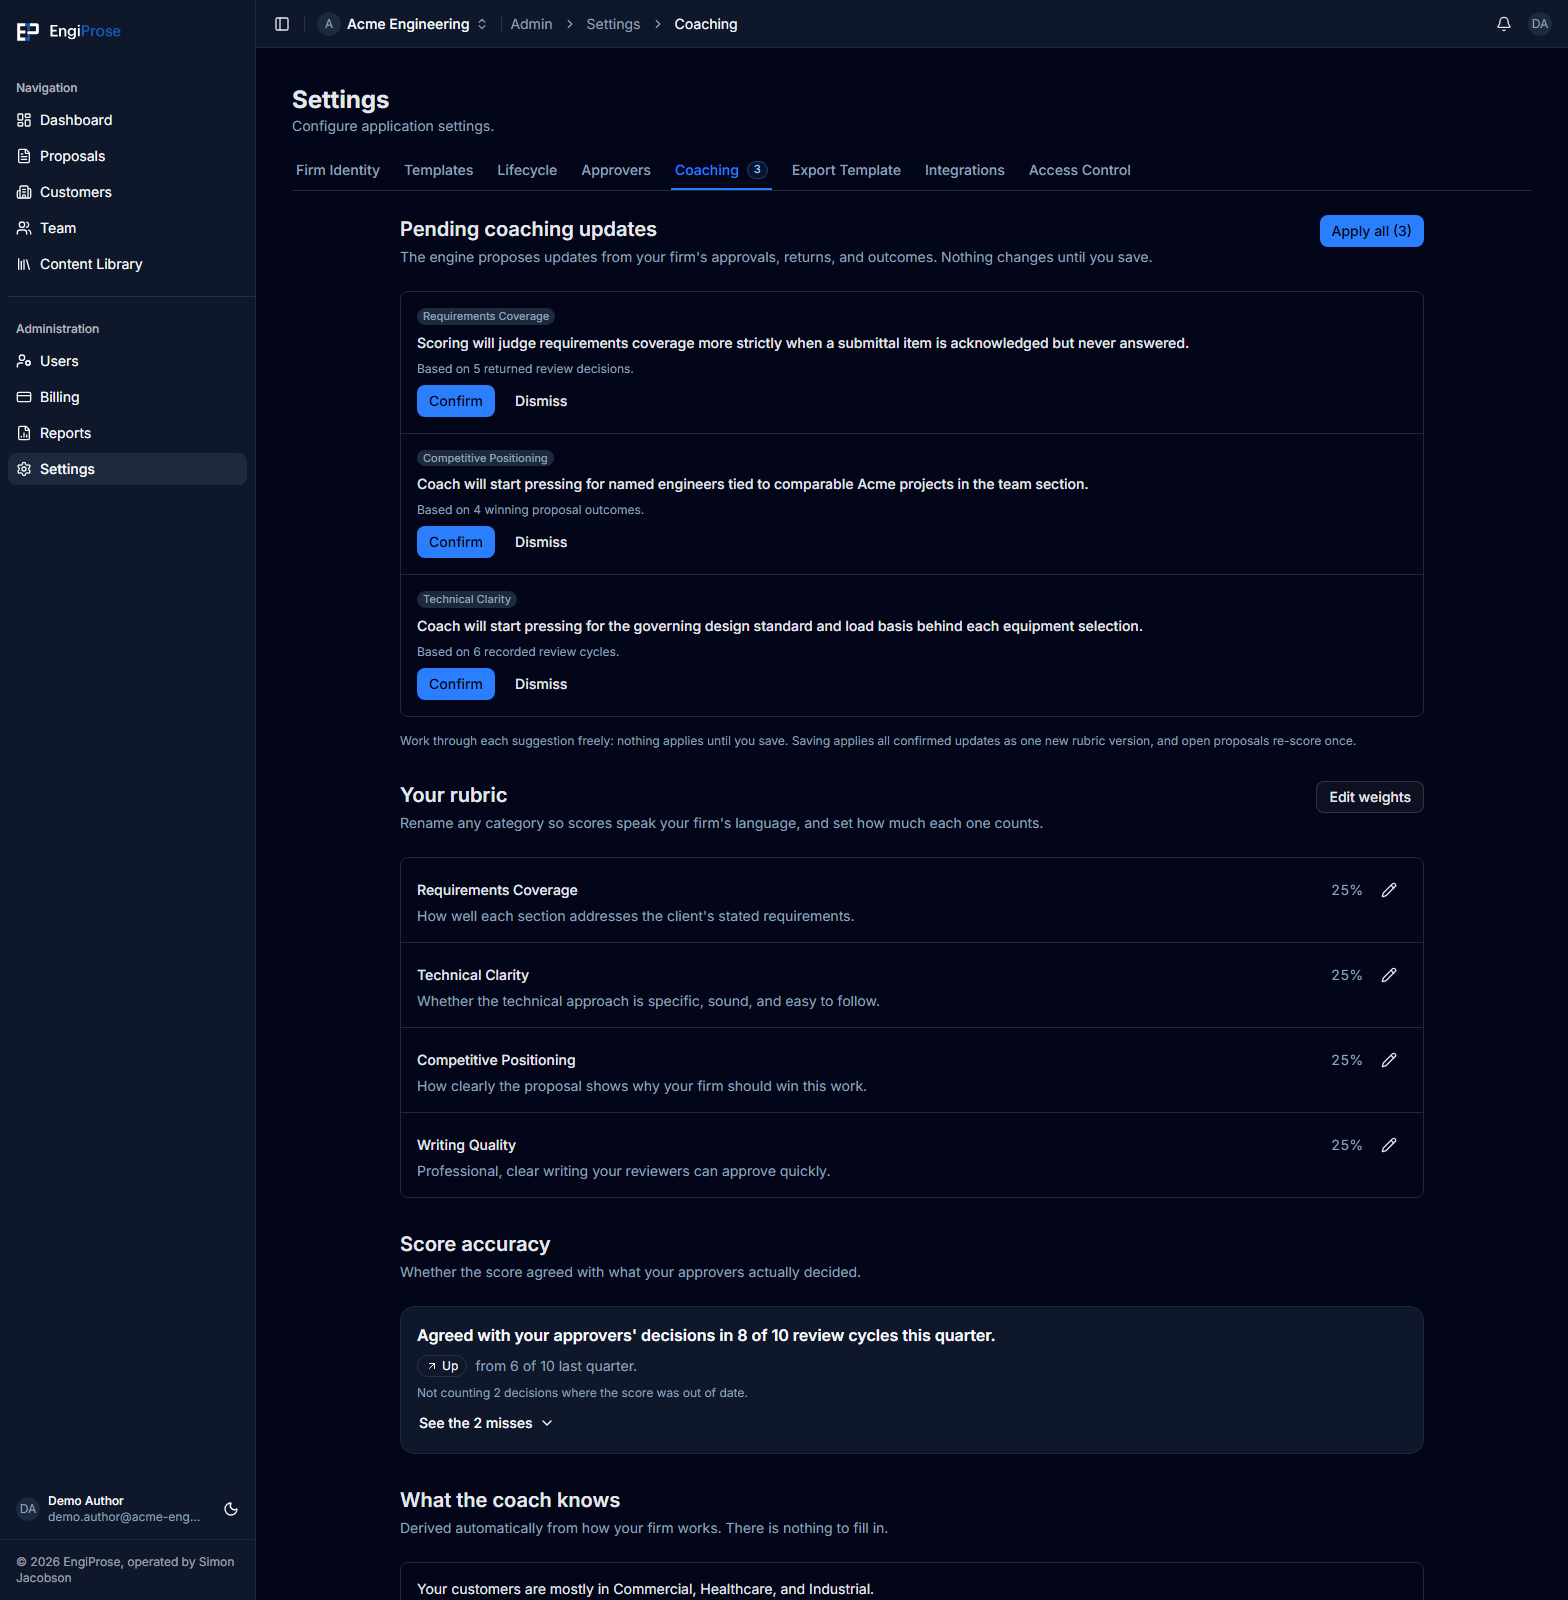Switch to the Templates tab
Image resolution: width=1568 pixels, height=1600 pixels.
point(438,170)
